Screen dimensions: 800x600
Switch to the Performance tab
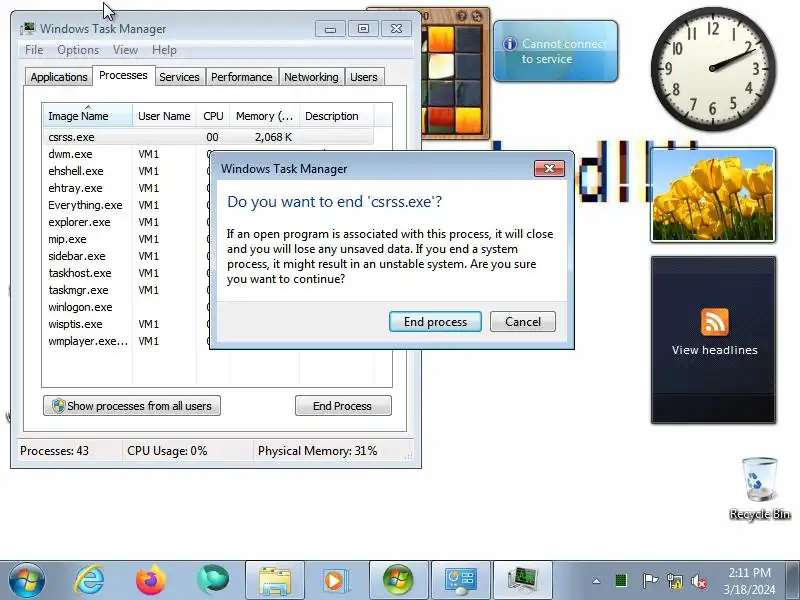[241, 77]
